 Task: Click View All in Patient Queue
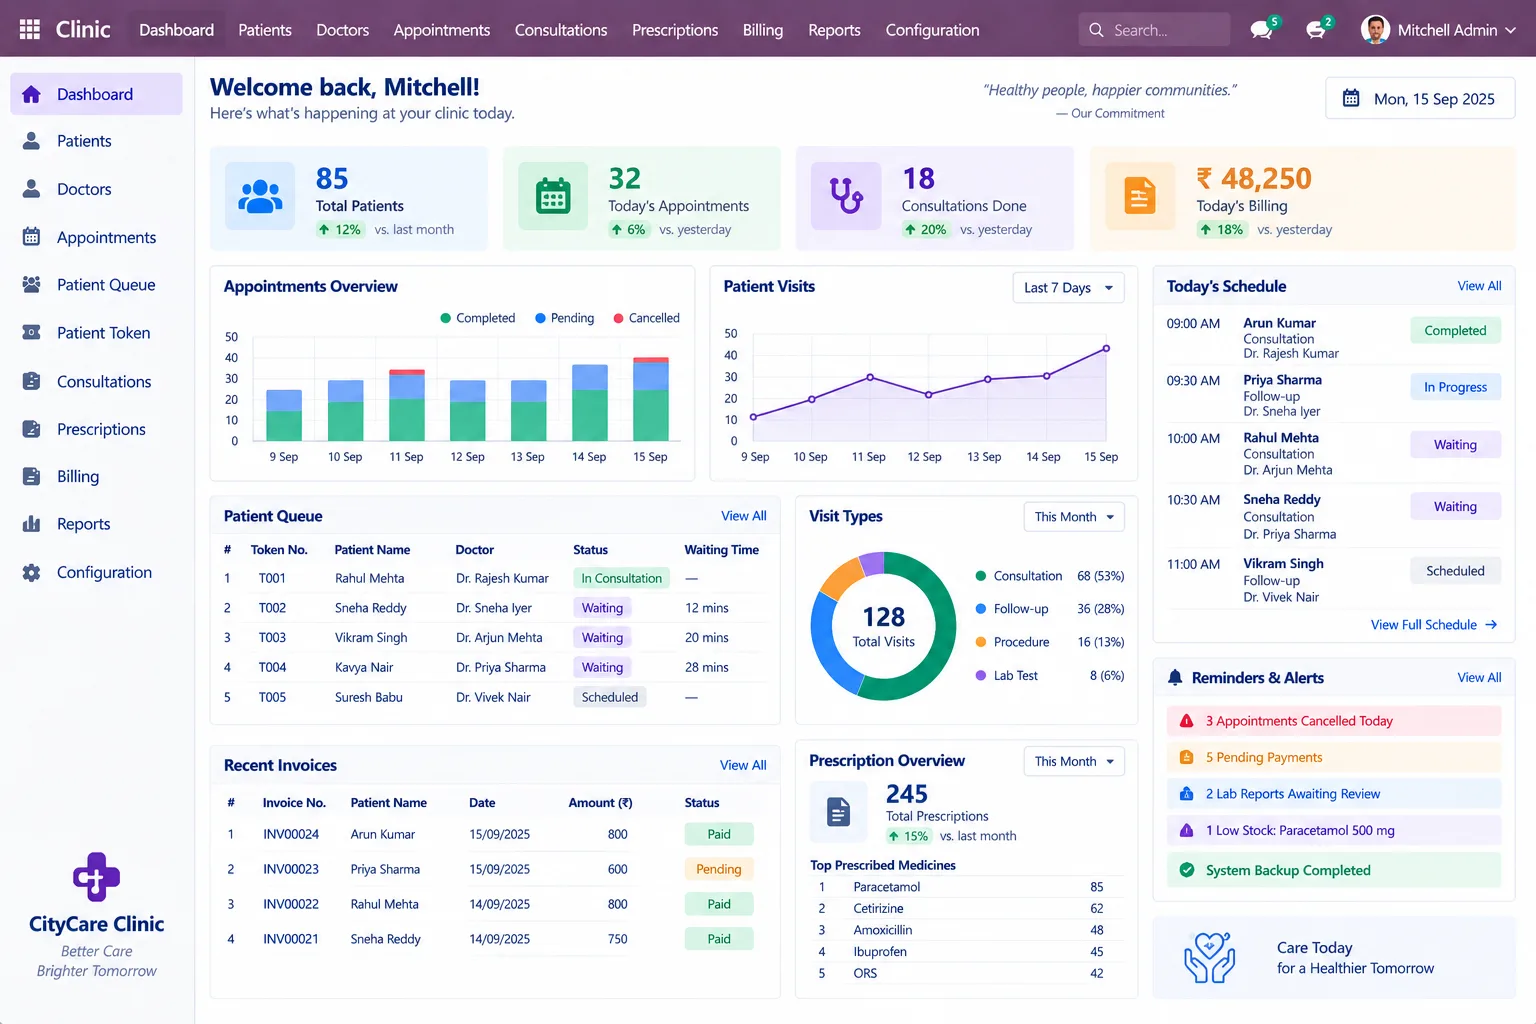coord(744,516)
